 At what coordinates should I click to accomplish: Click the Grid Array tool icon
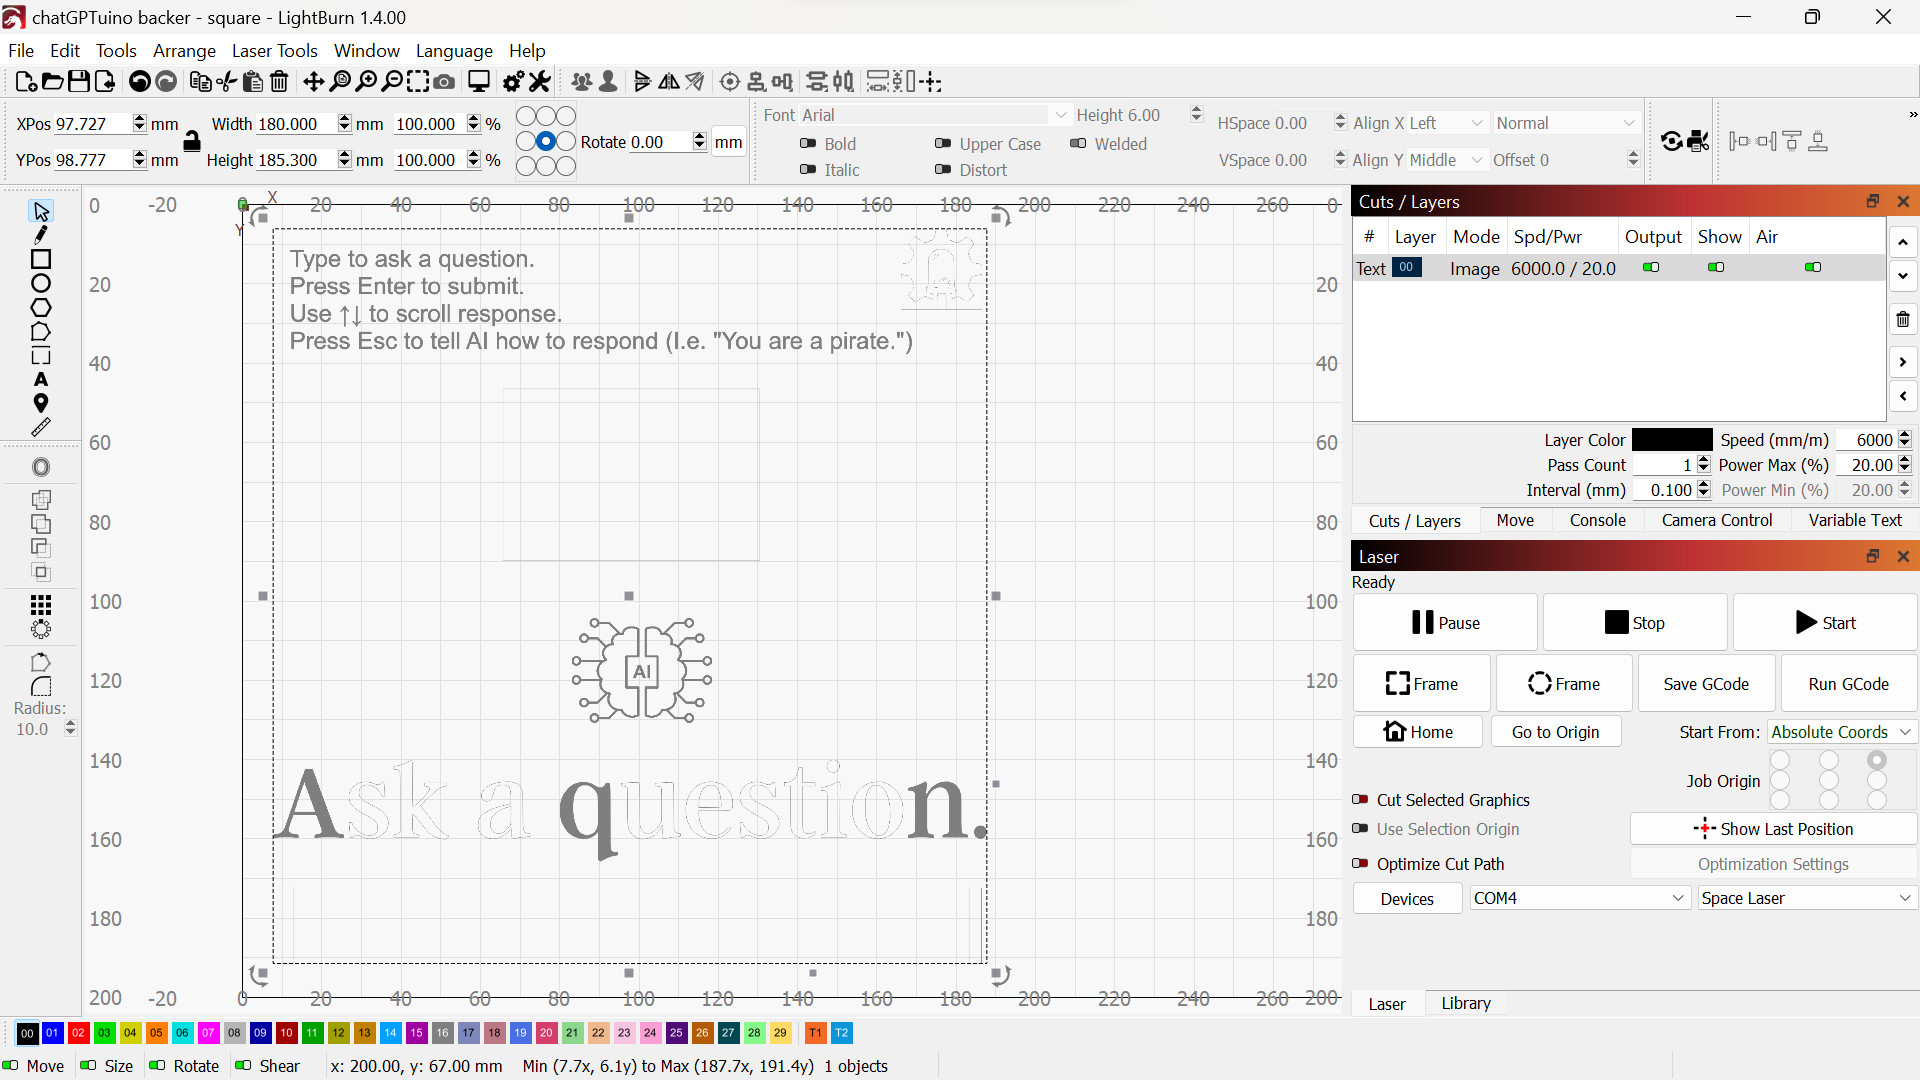tap(41, 605)
